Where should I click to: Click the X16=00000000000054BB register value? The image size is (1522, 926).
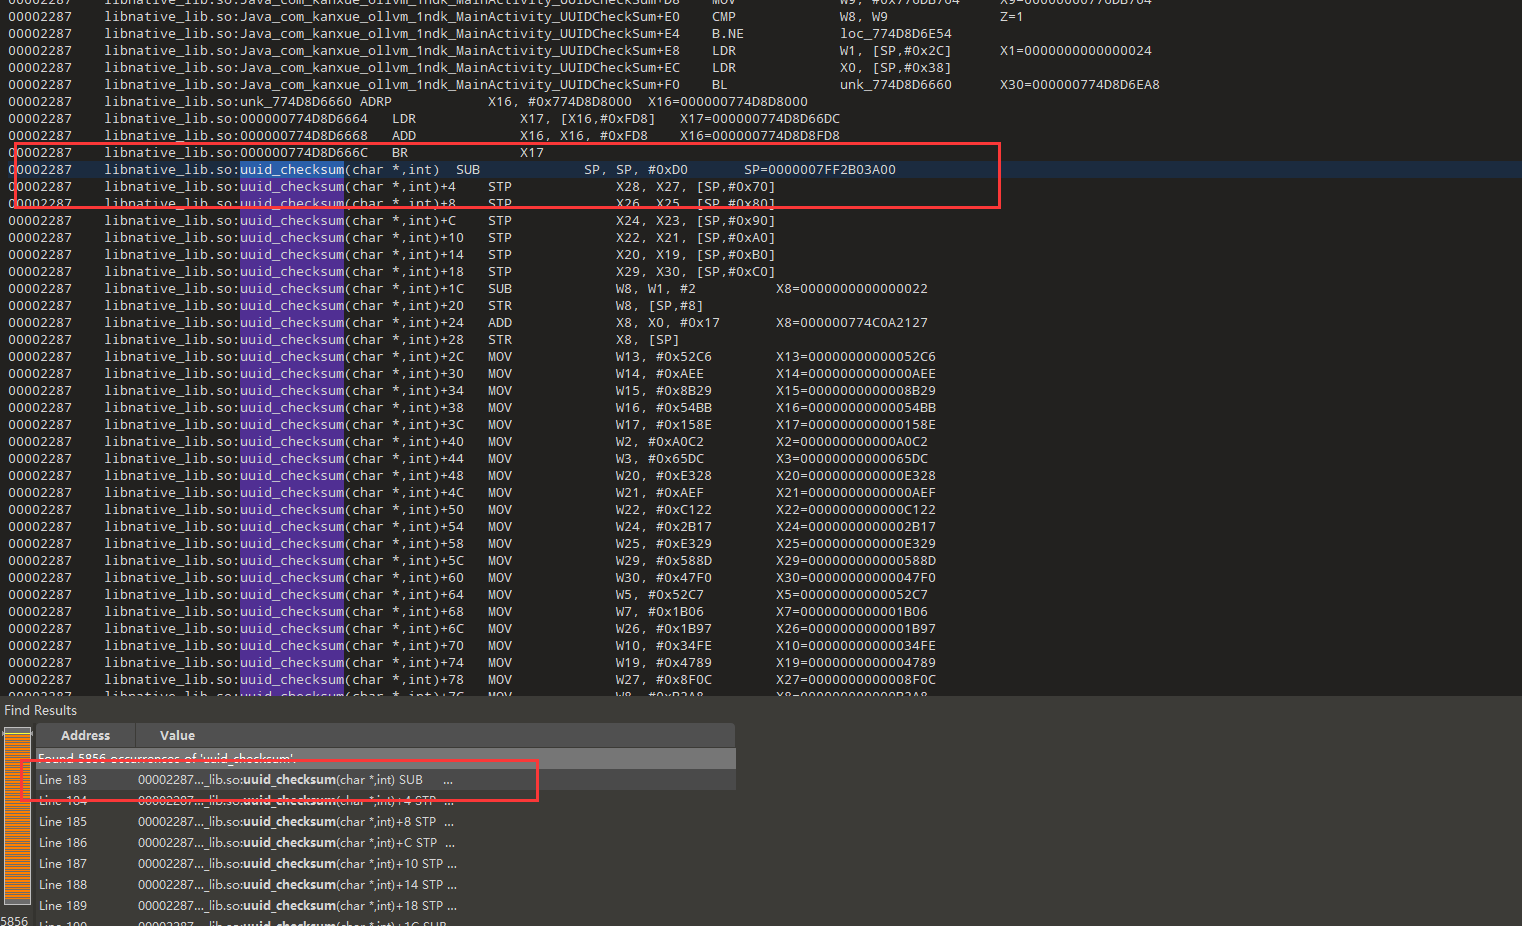pyautogui.click(x=855, y=407)
